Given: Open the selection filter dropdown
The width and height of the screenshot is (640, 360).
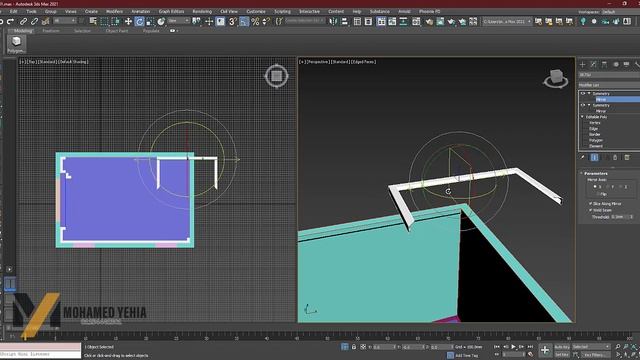Looking at the screenshot, I should (65, 21).
